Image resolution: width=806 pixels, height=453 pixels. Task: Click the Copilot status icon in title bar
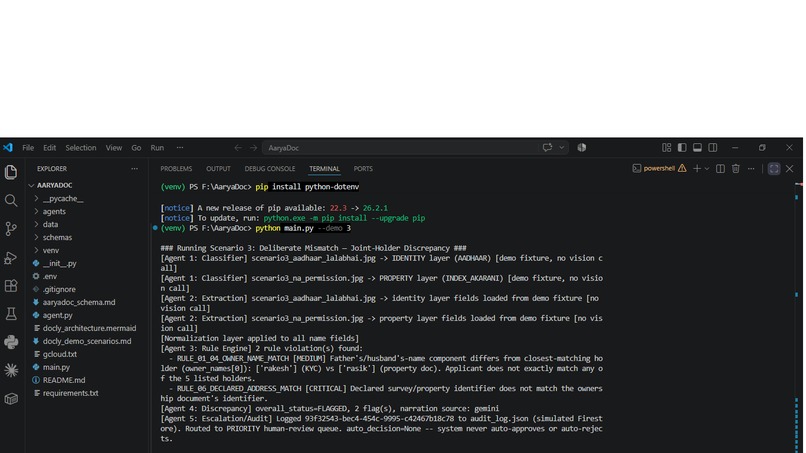point(581,148)
